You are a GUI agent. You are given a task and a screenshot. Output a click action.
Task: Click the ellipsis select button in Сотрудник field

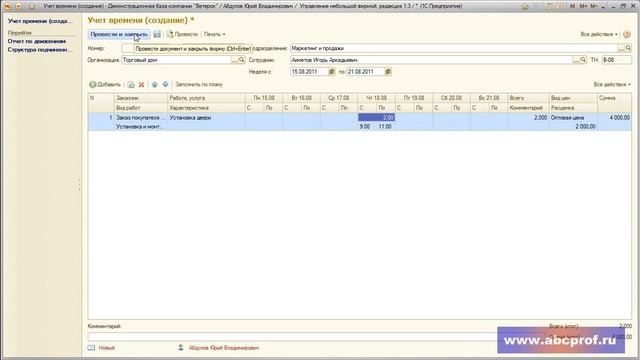click(576, 60)
